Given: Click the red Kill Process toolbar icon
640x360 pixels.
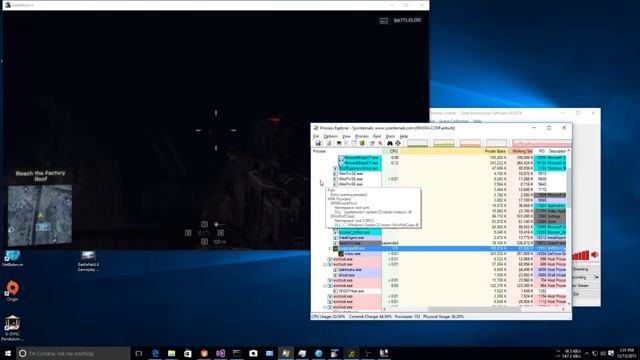Looking at the screenshot, I should (380, 143).
